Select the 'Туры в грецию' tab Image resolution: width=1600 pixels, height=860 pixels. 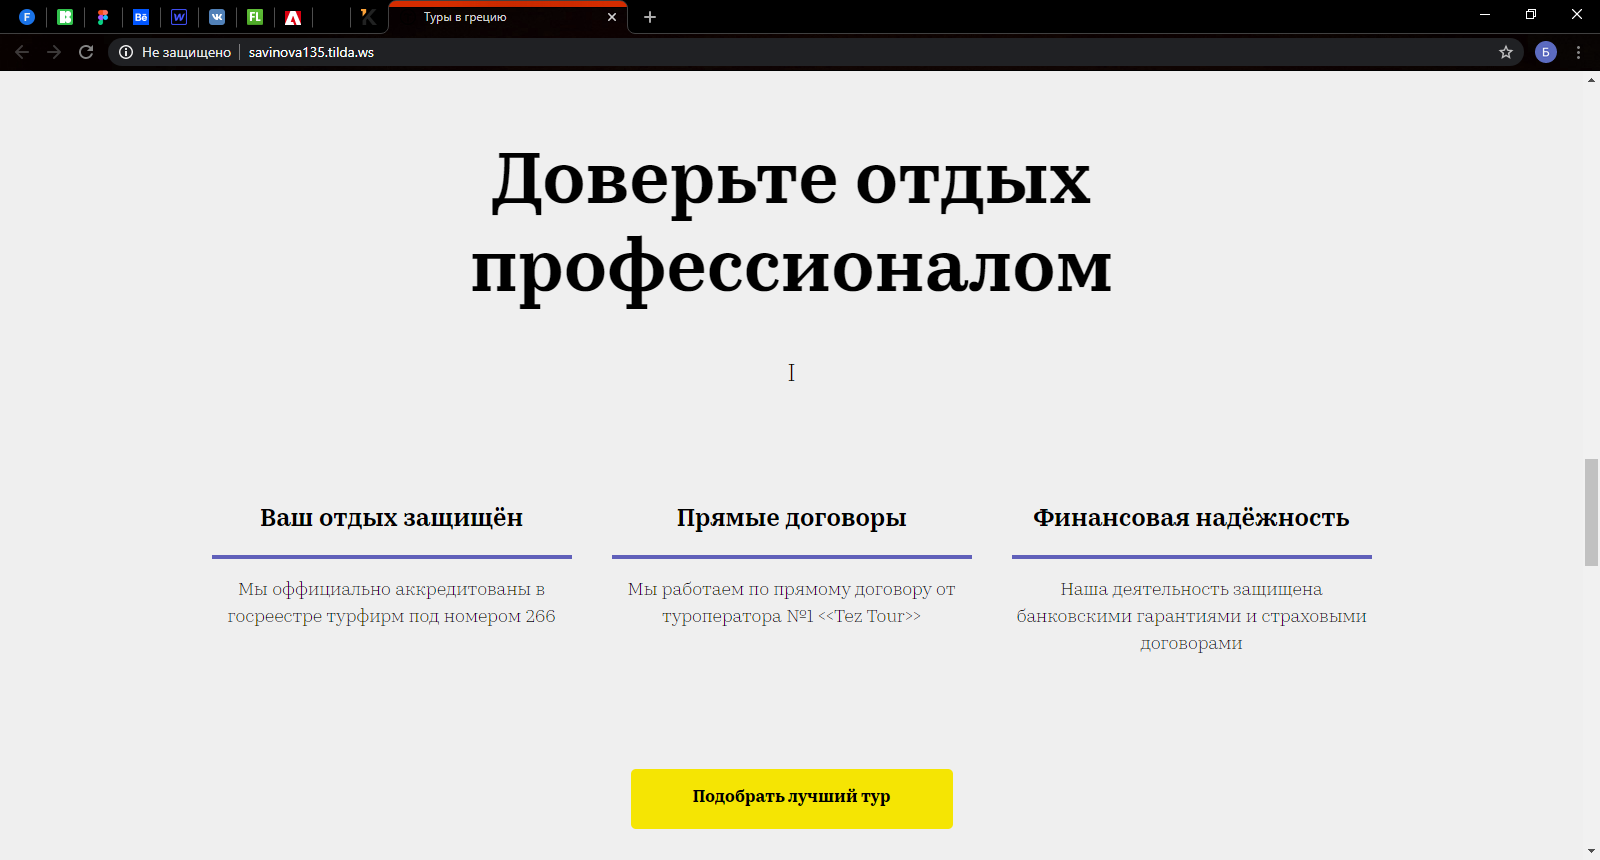tap(490, 17)
